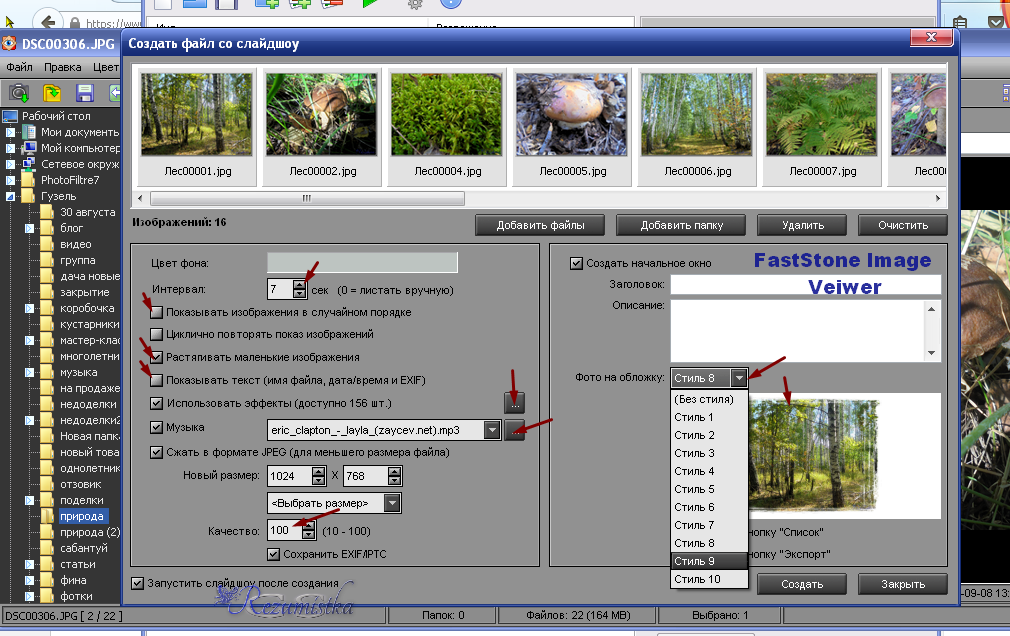Expand the Мои документы tree node

click(10, 132)
